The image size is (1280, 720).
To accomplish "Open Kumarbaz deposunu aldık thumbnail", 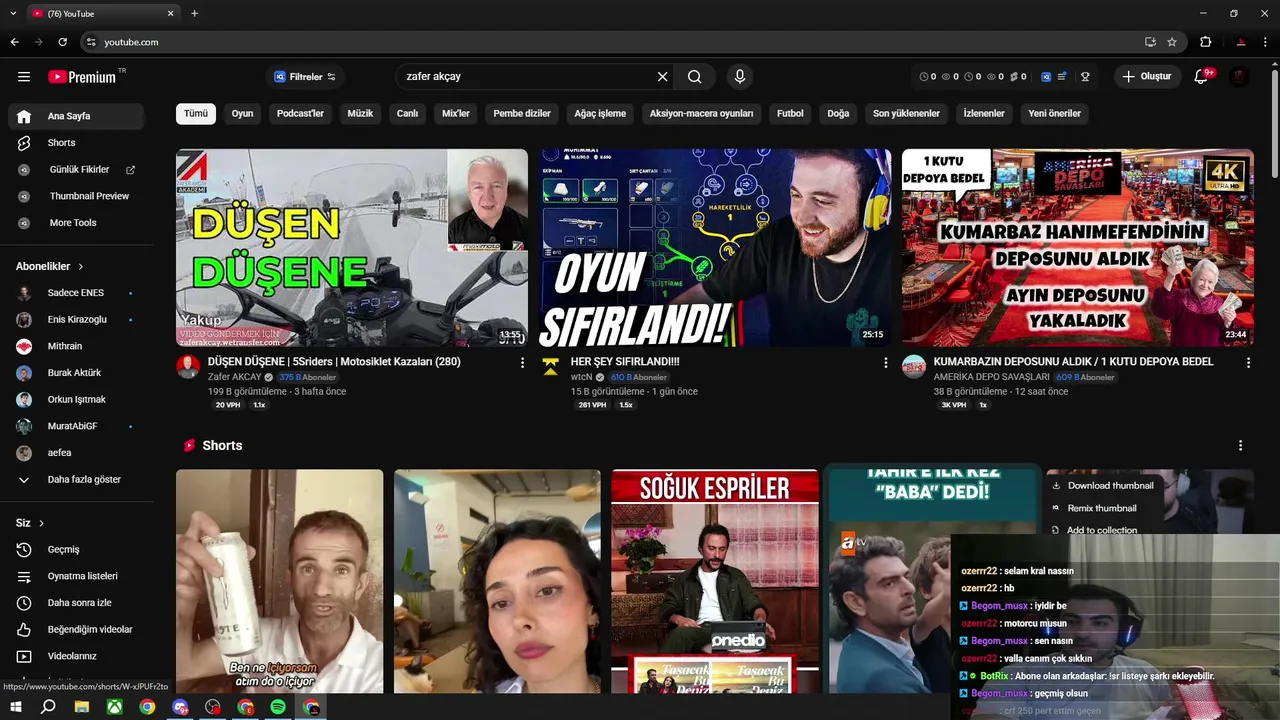I will pos(1077,247).
